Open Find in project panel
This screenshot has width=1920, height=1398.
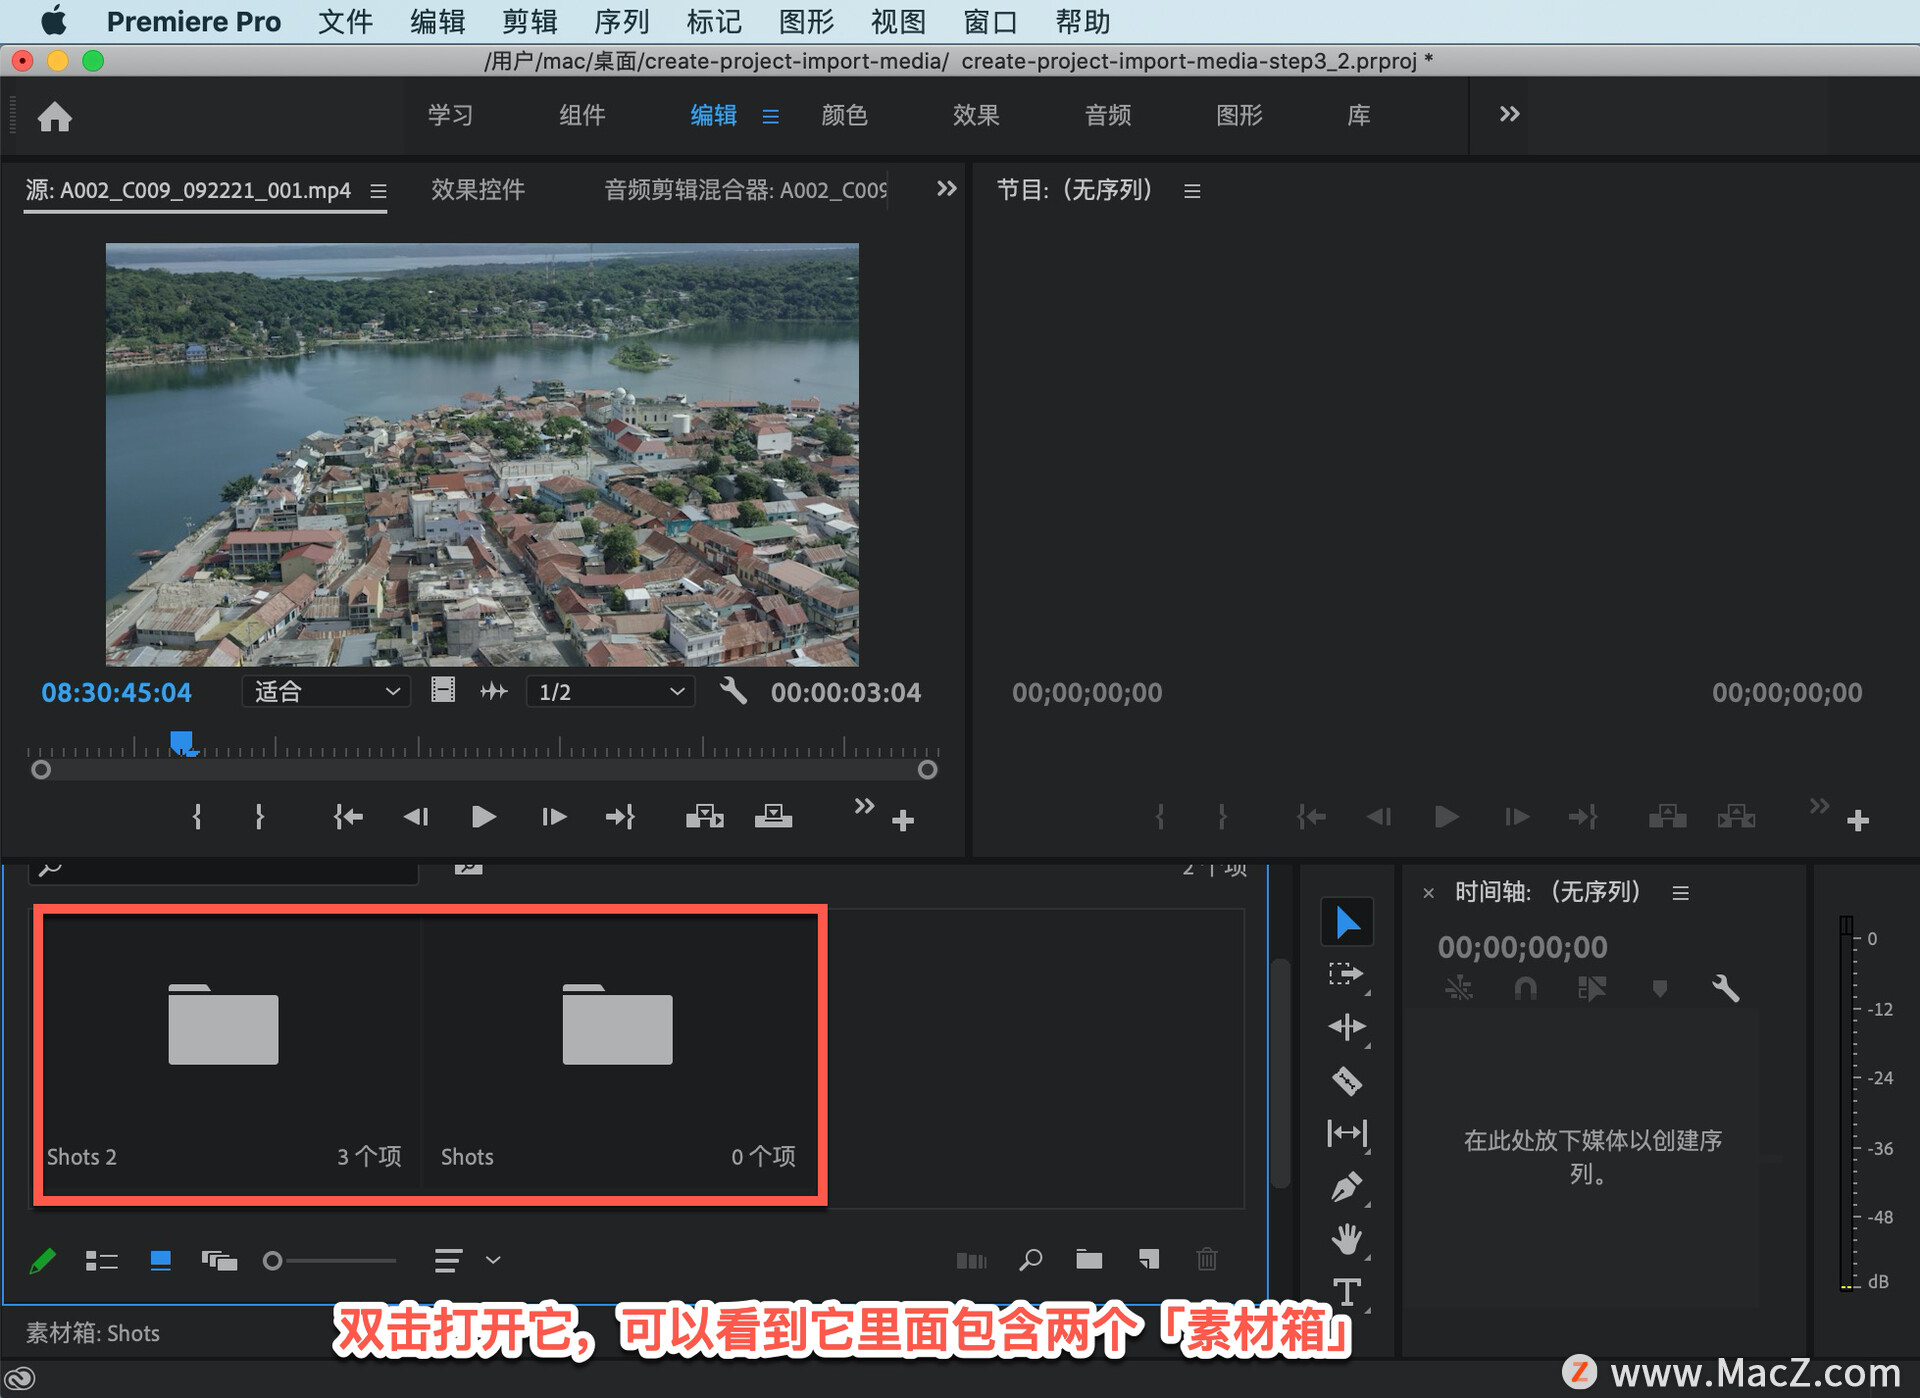point(1030,1260)
